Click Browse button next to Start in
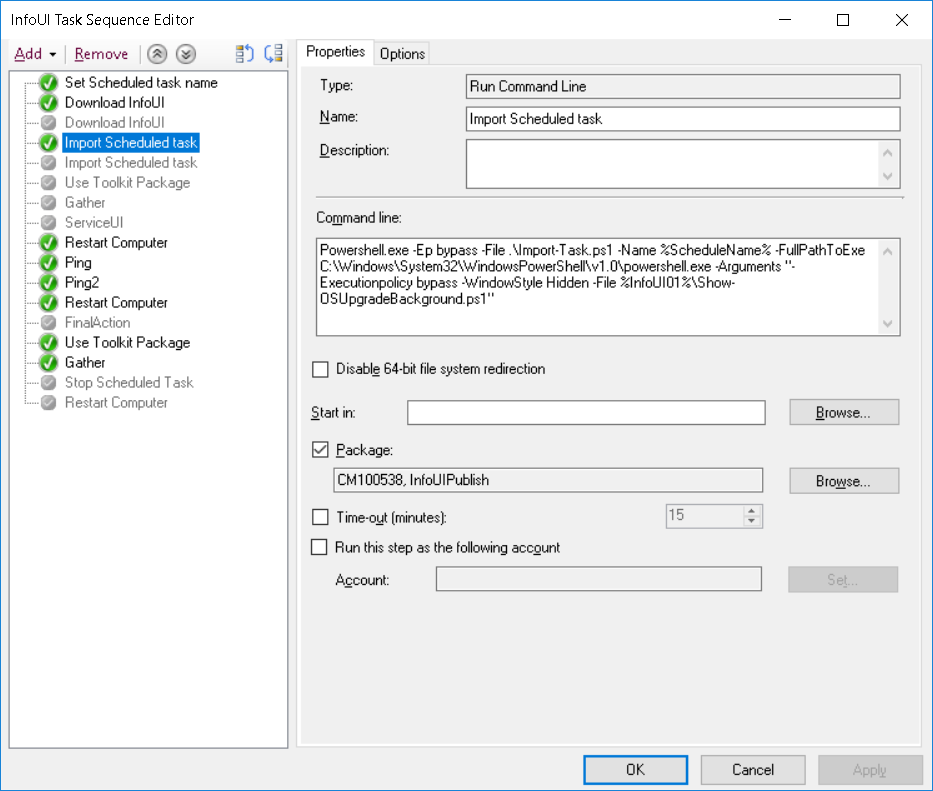 pyautogui.click(x=844, y=412)
